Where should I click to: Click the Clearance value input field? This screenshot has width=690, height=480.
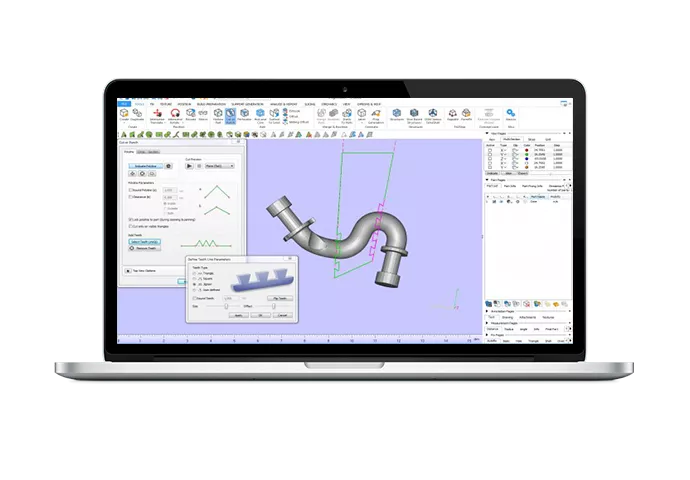pos(170,197)
